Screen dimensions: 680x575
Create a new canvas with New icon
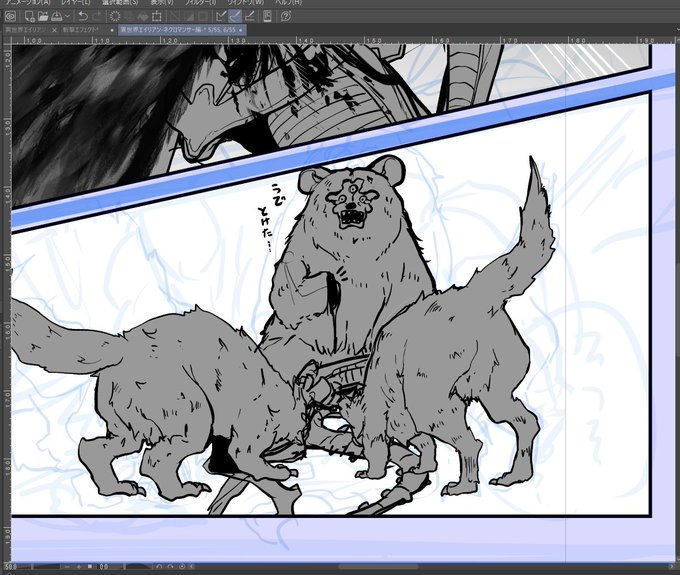[29, 16]
